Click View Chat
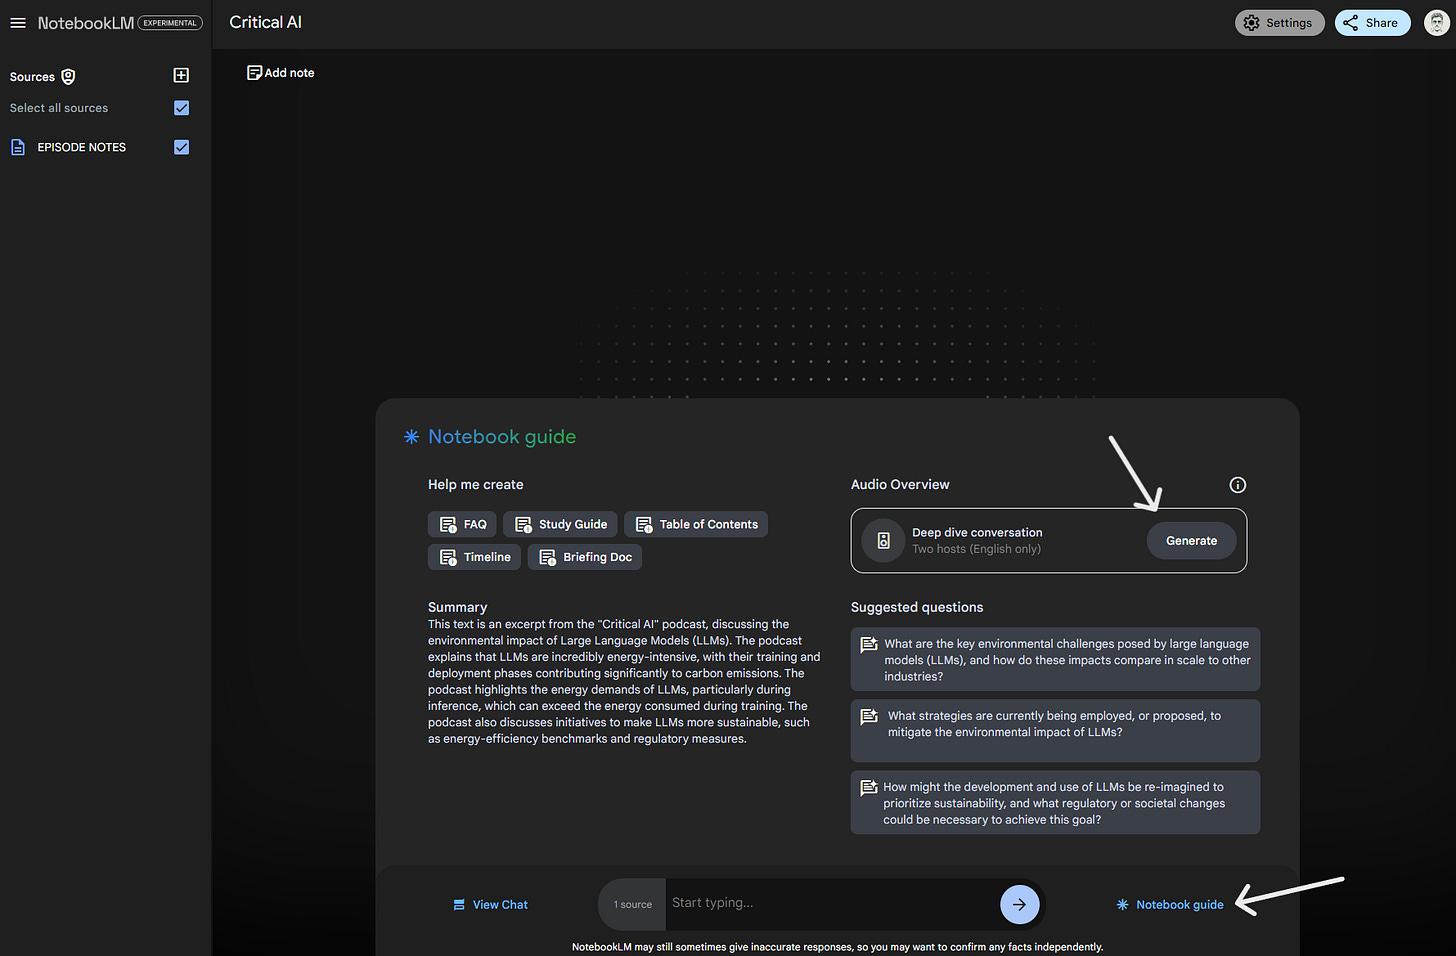 pos(490,905)
